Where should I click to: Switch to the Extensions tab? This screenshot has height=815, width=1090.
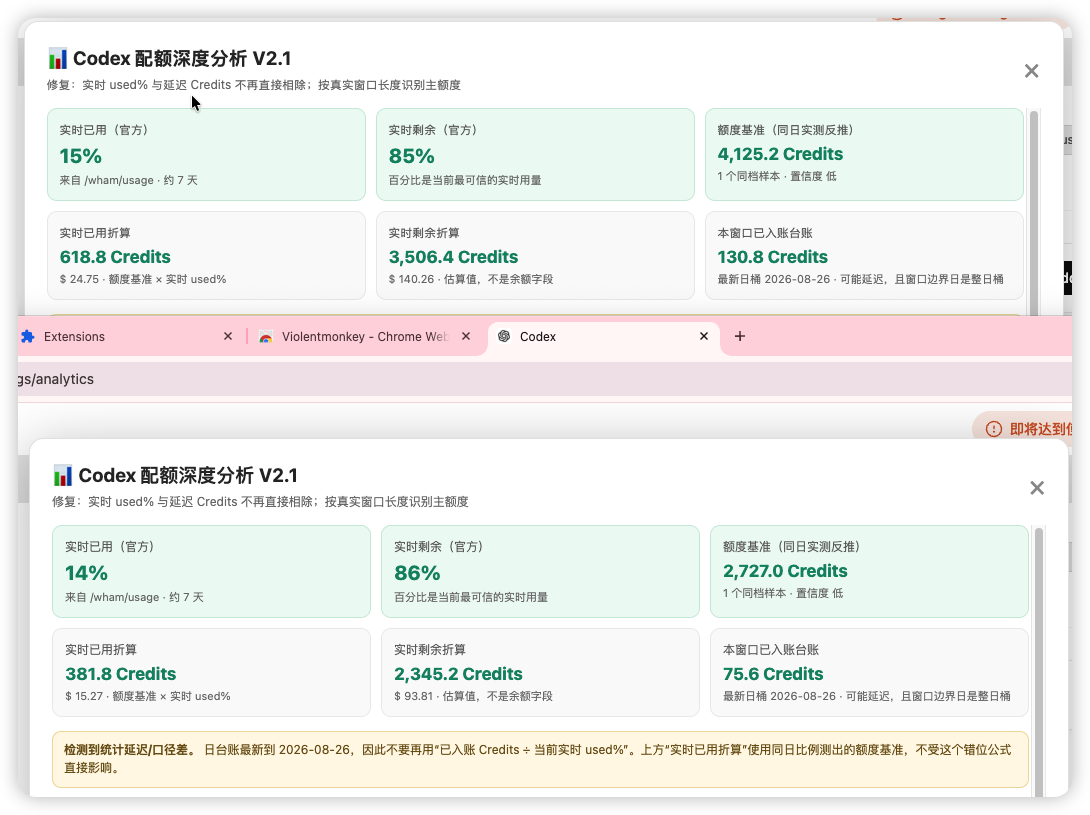coord(129,337)
